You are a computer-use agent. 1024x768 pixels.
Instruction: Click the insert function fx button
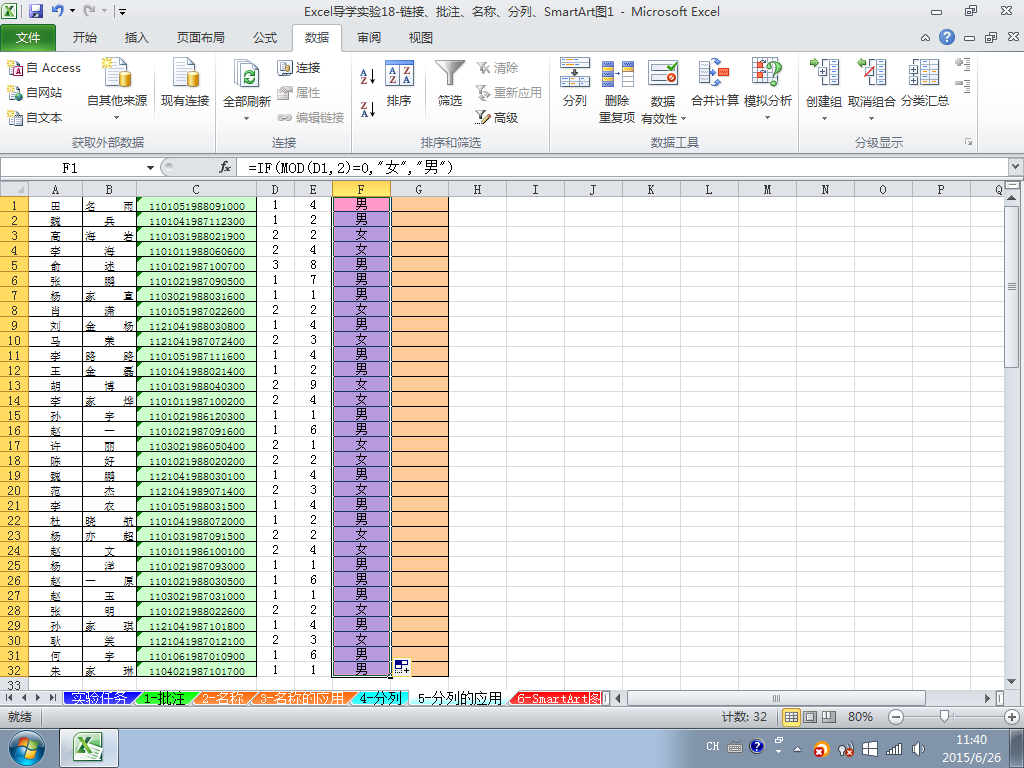225,168
